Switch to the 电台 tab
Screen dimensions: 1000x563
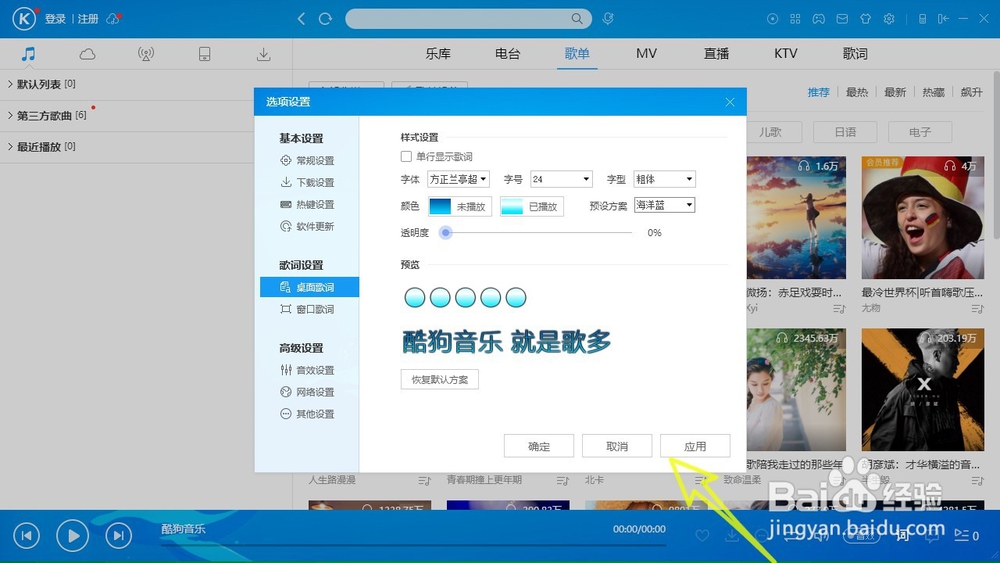click(508, 54)
